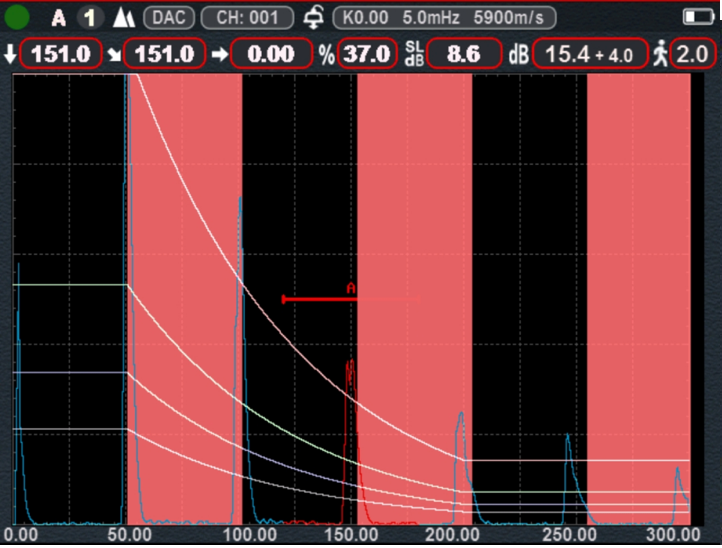Screen dimensions: 722x548
Task: Click the down-arrow depth icon
Action: tap(10, 54)
